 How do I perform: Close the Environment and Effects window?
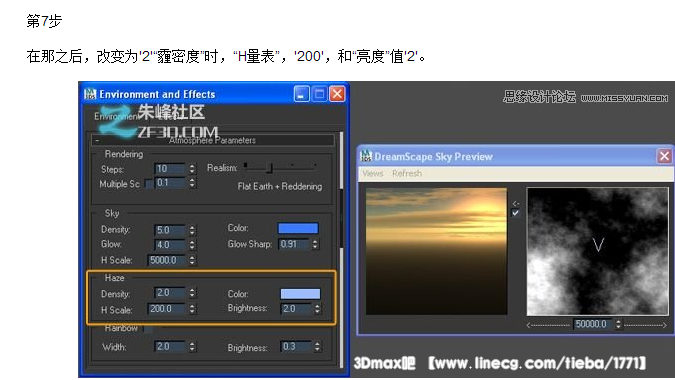[x=338, y=93]
